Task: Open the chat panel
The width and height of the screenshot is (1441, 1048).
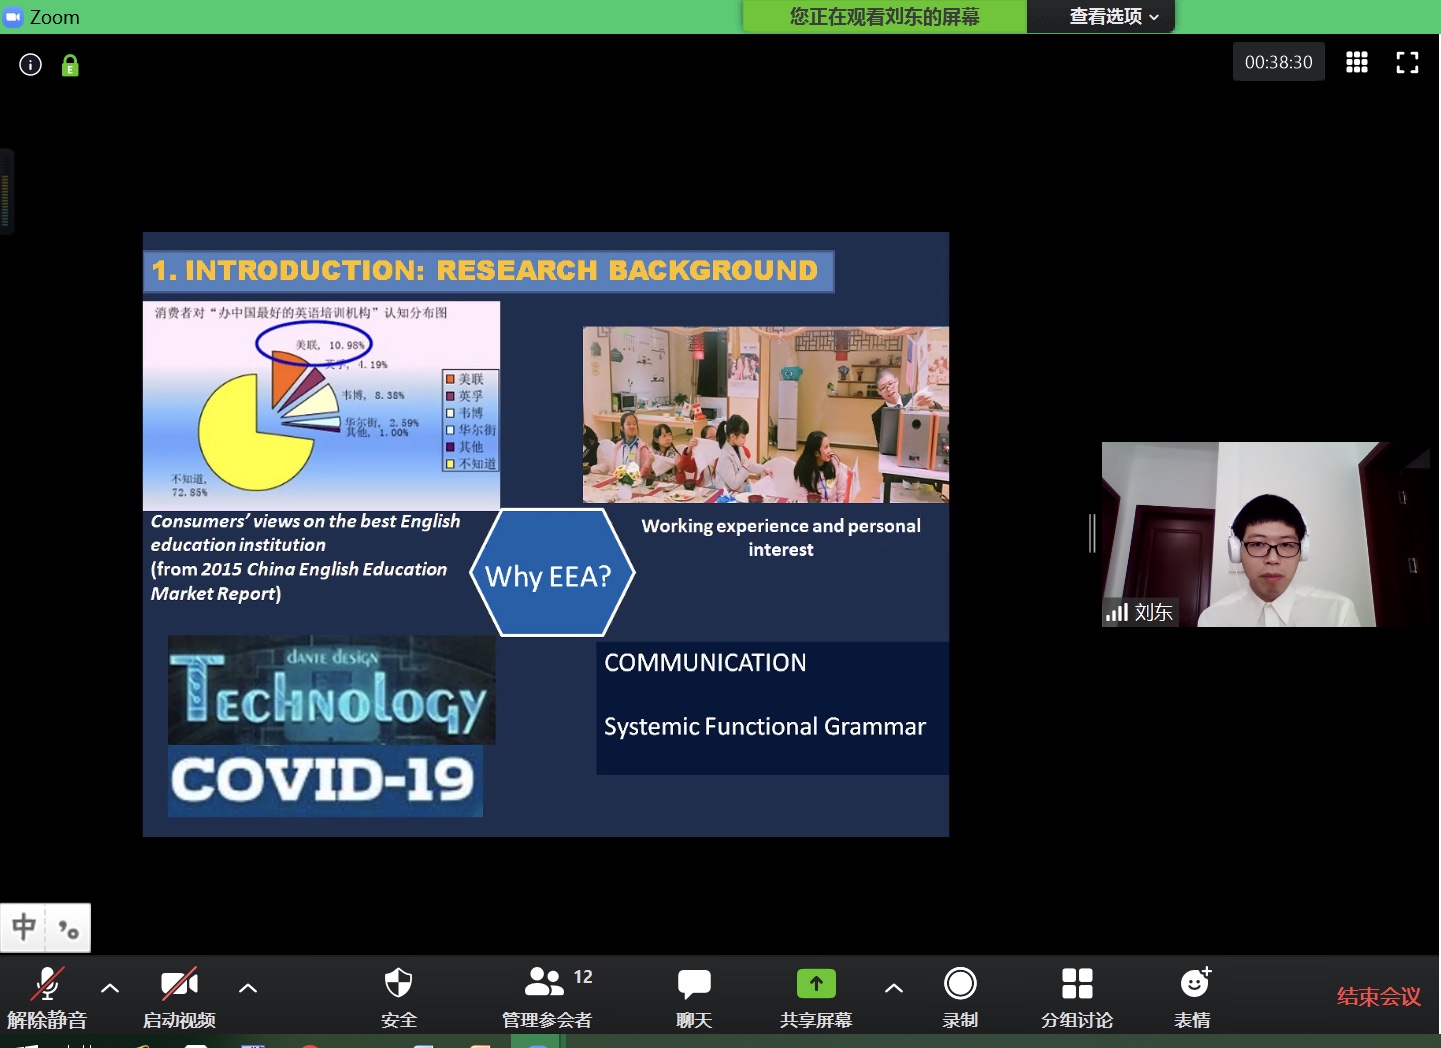Action: point(693,994)
